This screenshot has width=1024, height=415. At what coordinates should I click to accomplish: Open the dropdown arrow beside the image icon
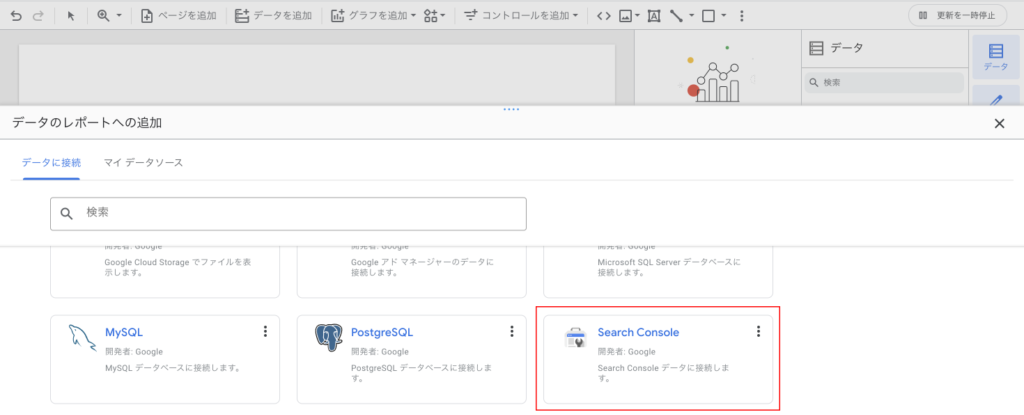coord(637,16)
